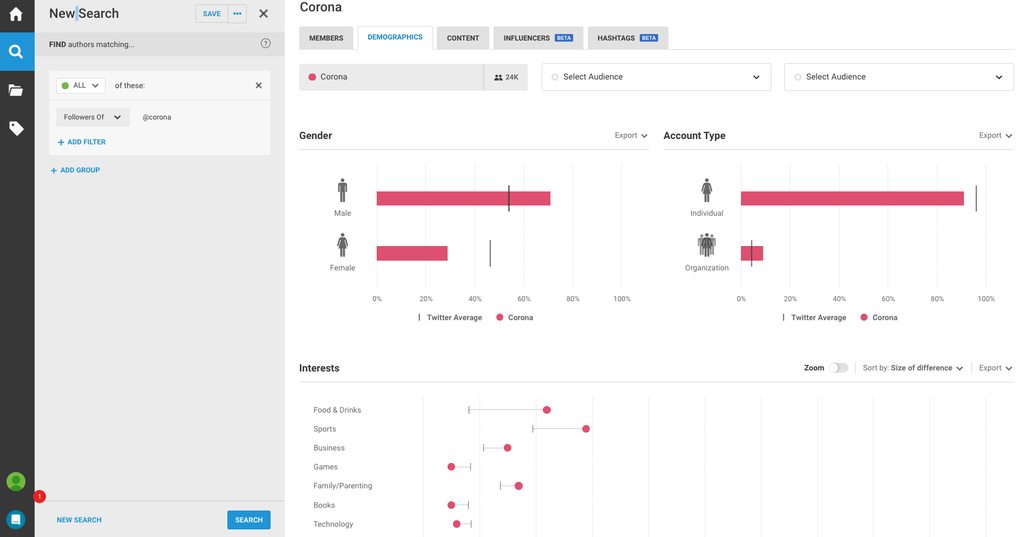Open the tag icon in sidebar
Image resolution: width=1024 pixels, height=537 pixels.
pyautogui.click(x=16, y=128)
